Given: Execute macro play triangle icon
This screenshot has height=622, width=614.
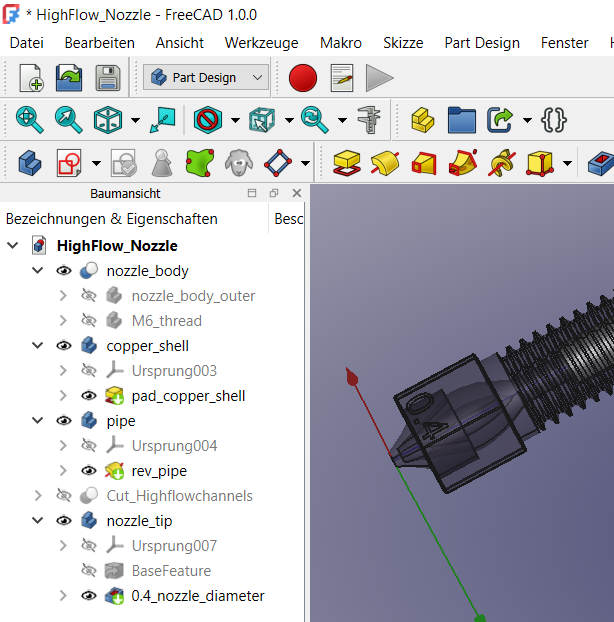Looking at the screenshot, I should pos(379,78).
